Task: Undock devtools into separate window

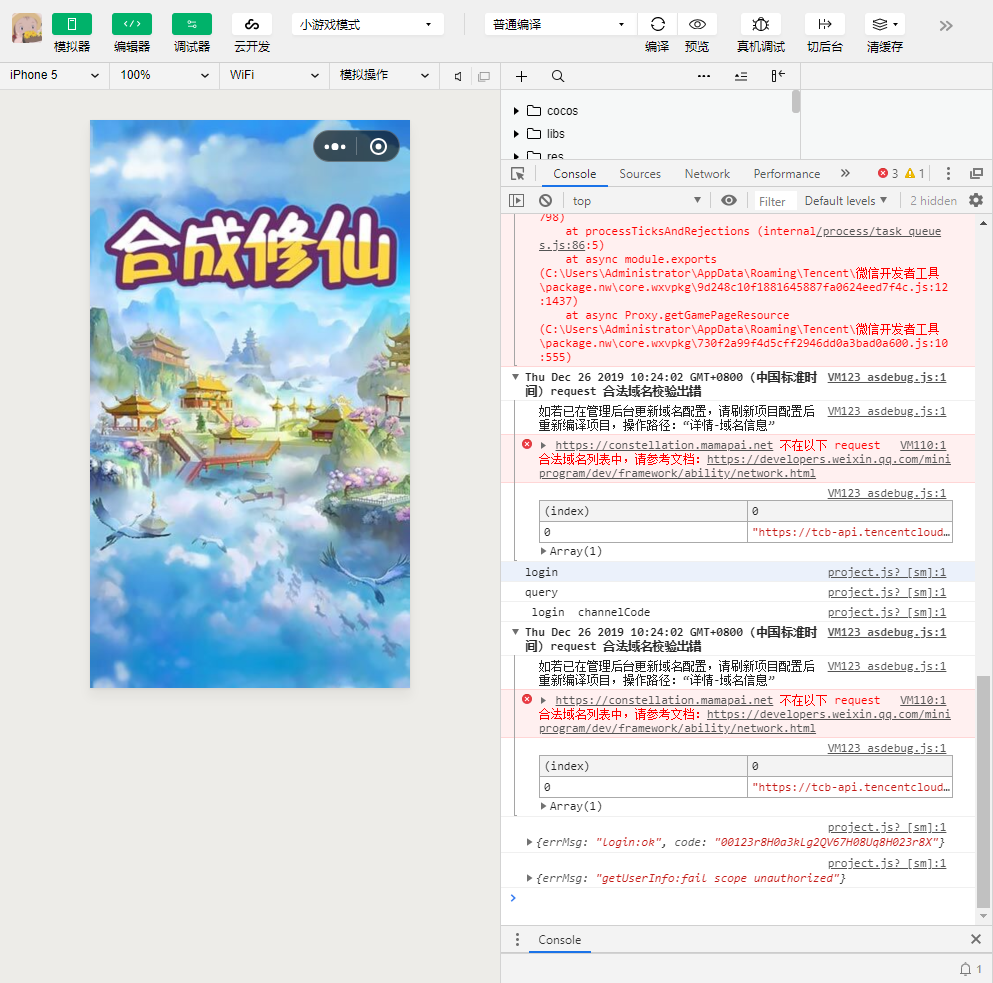Action: (977, 174)
